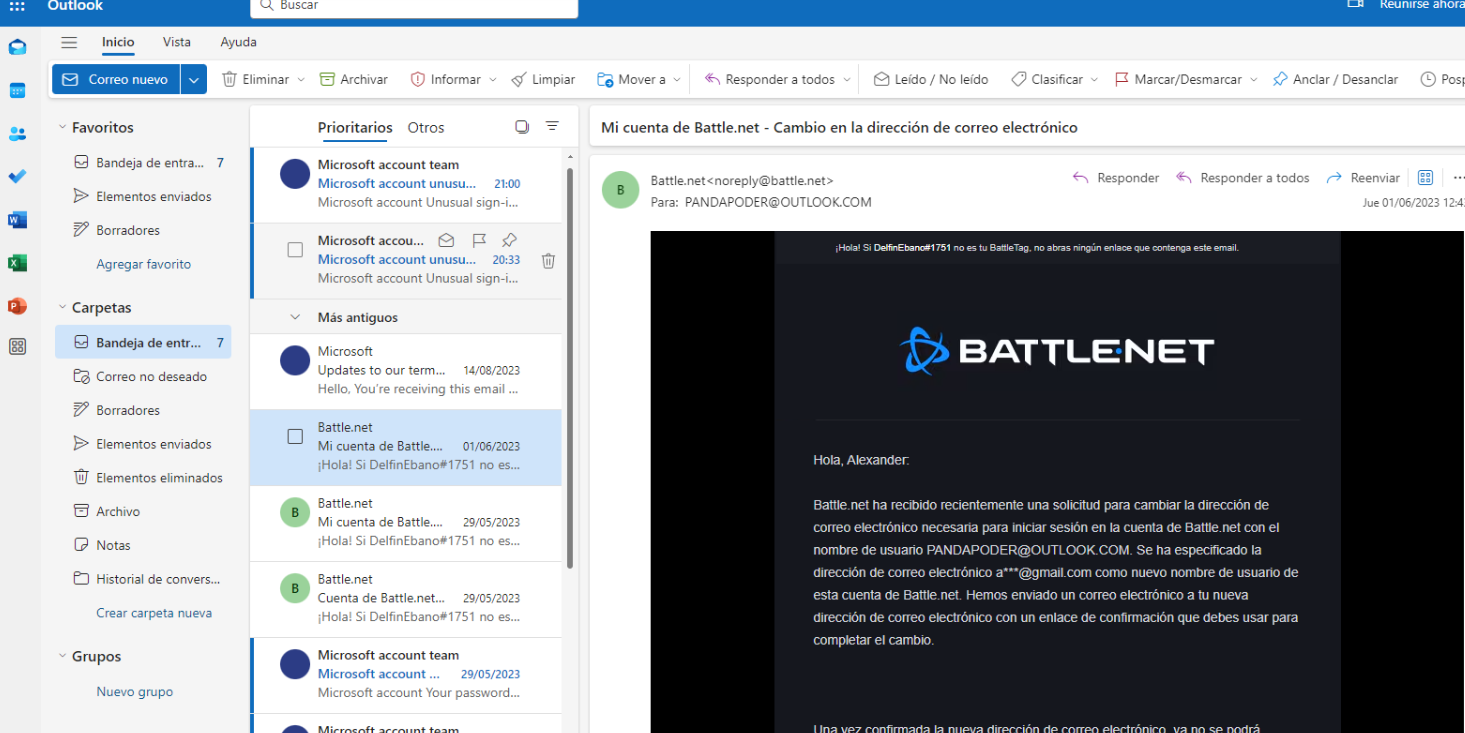Open the Eliminar dropdown arrow
Viewport: 1465px width, 733px height.
pos(300,79)
